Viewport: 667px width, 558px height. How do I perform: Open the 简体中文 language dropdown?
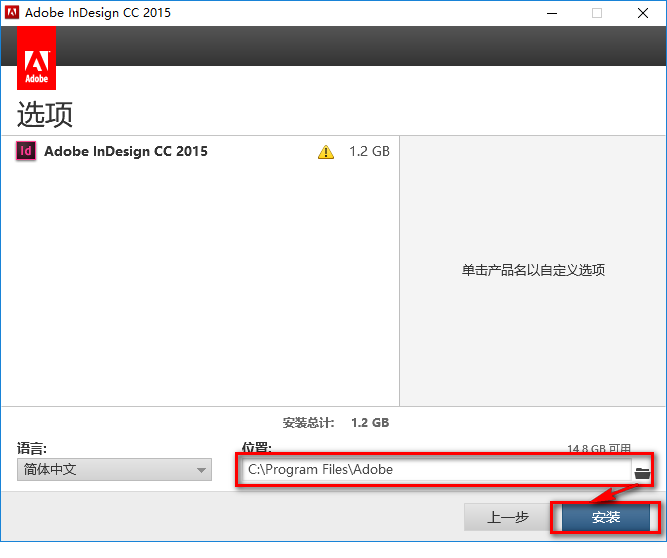point(114,470)
